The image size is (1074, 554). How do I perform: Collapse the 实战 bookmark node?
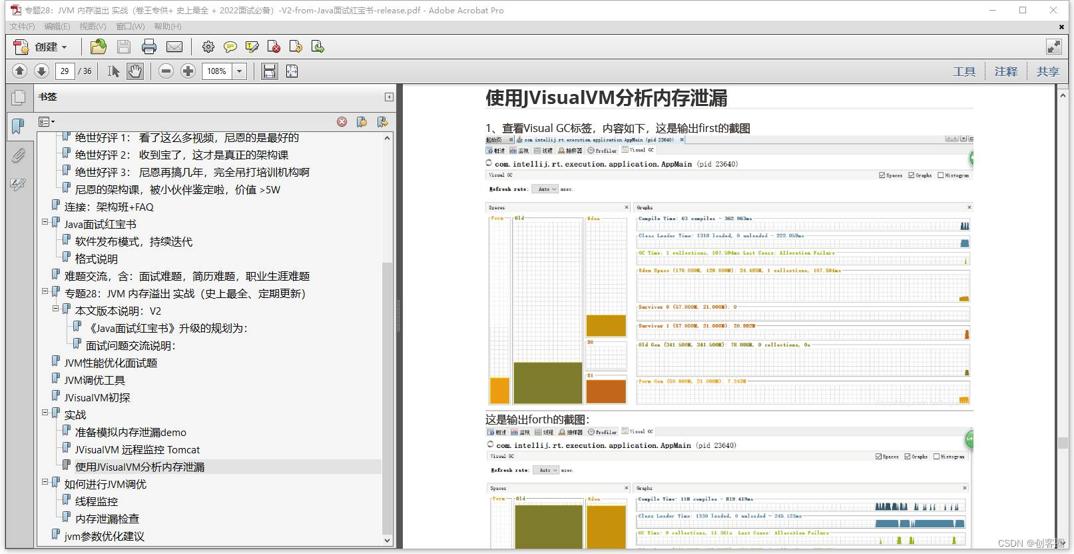pyautogui.click(x=45, y=414)
